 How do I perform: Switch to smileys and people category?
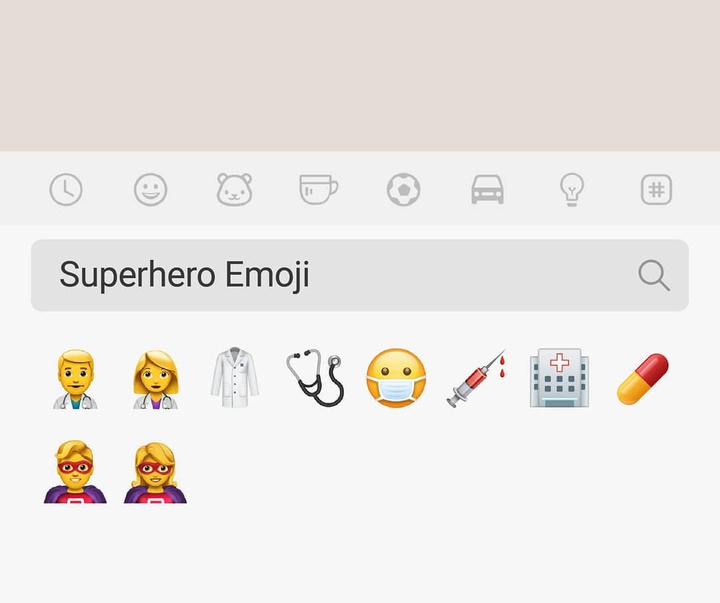[151, 189]
